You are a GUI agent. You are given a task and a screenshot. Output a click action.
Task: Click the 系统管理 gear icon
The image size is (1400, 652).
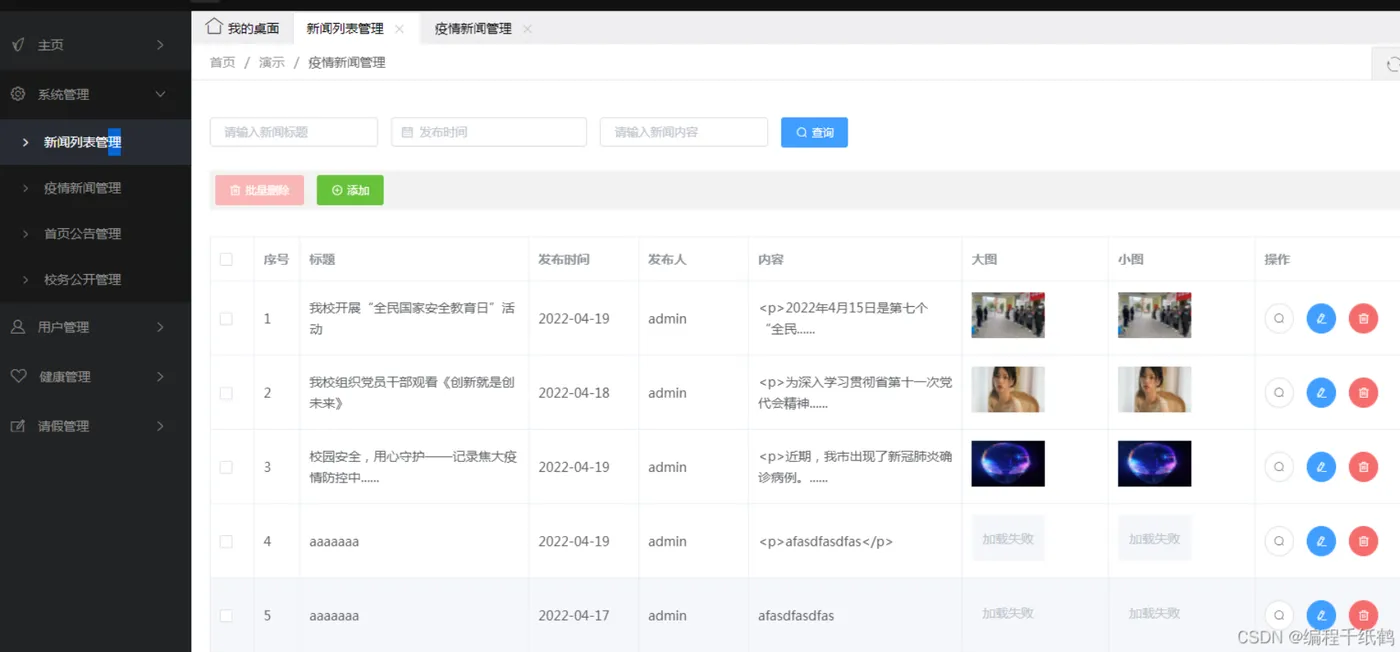click(18, 94)
